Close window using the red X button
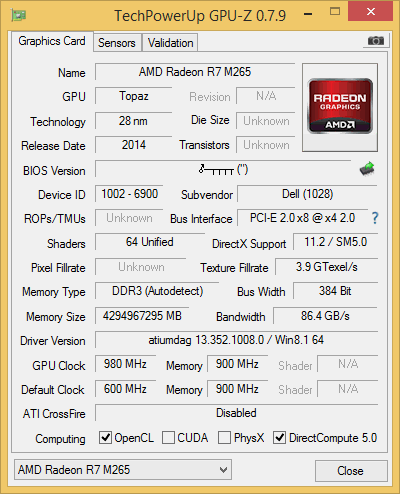The width and height of the screenshot is (400, 494). 370,12
